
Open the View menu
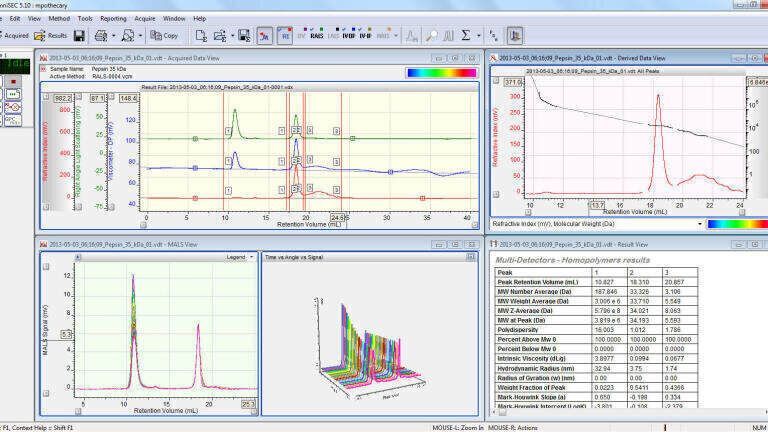34,19
